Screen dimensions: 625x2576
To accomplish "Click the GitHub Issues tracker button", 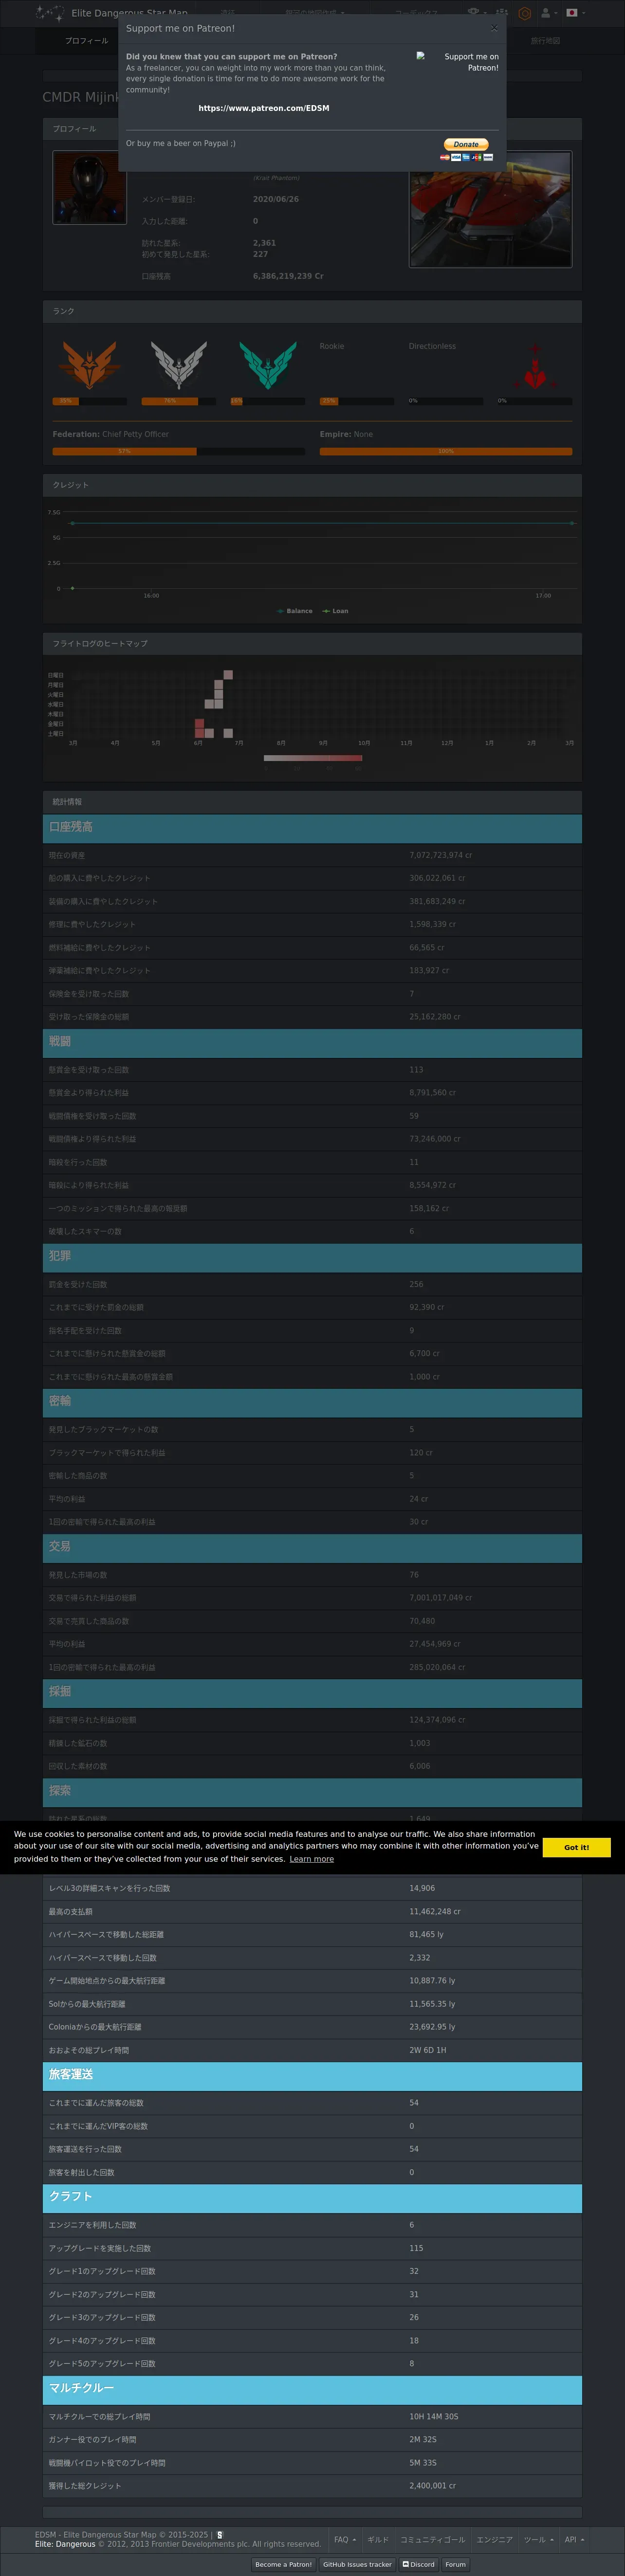I will point(357,2564).
